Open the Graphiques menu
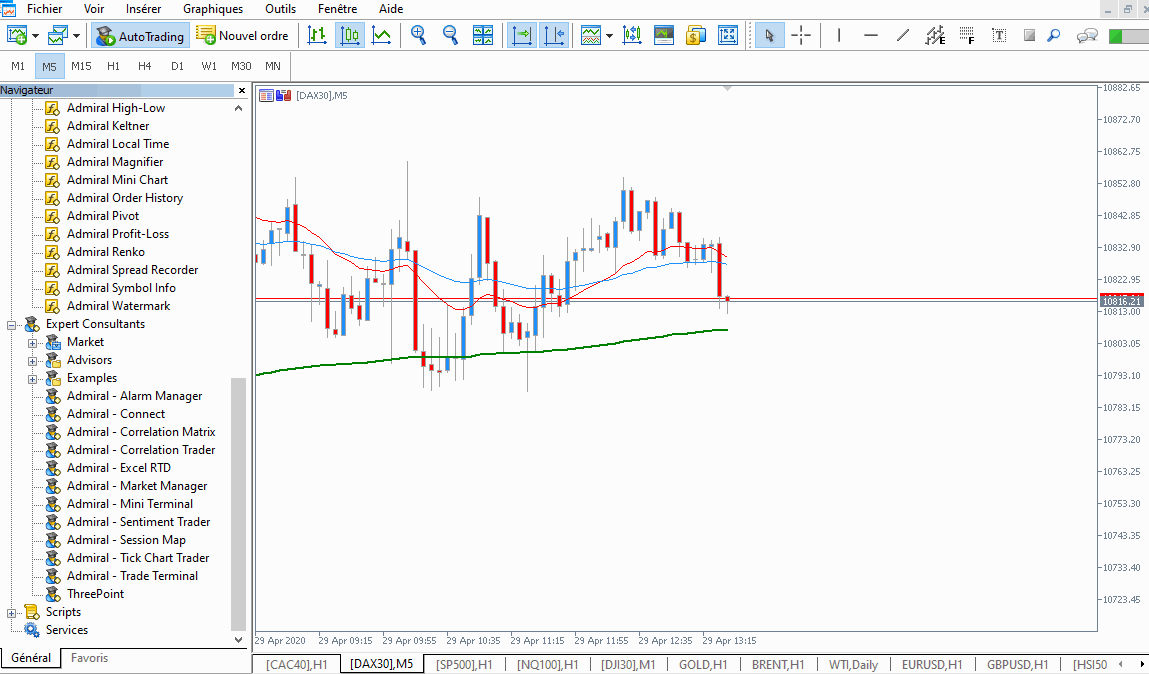 (x=212, y=9)
